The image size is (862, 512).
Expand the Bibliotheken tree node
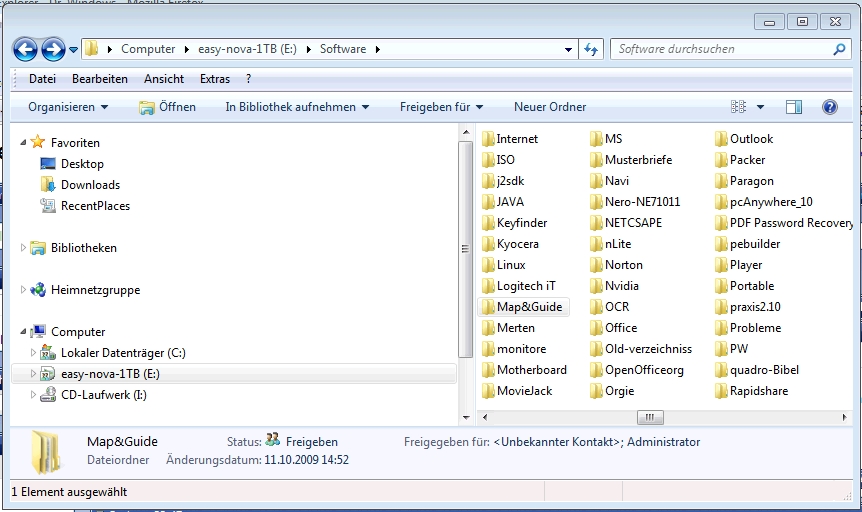pyautogui.click(x=23, y=247)
